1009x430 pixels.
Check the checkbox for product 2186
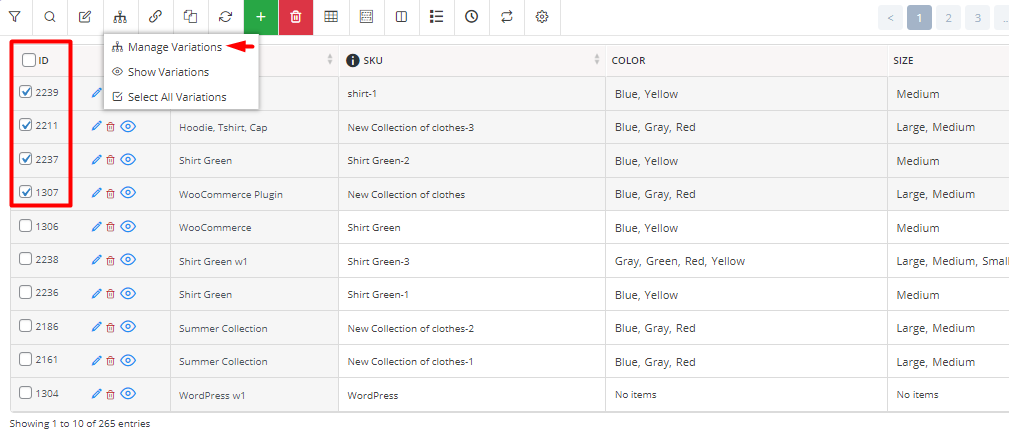26,326
